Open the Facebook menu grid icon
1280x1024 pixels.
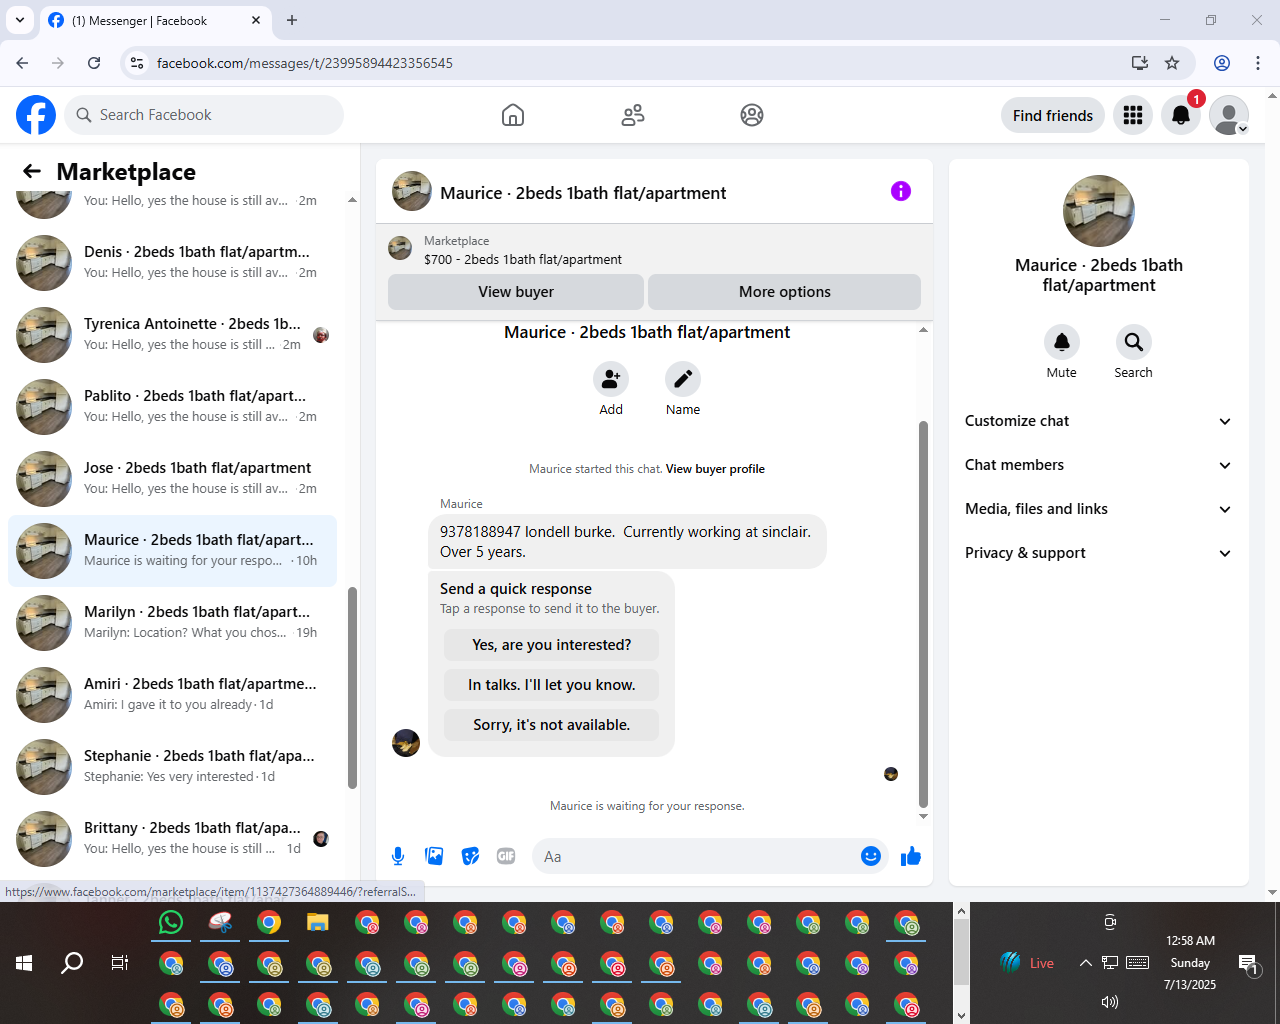click(1133, 115)
